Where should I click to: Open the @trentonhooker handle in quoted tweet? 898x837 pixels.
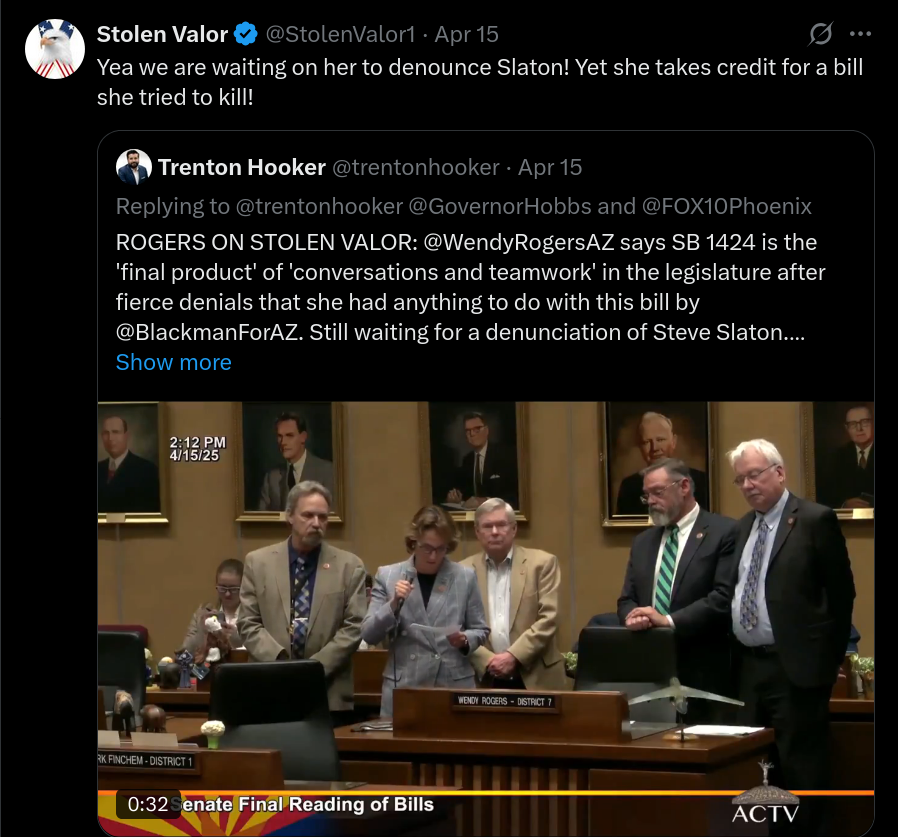point(416,167)
